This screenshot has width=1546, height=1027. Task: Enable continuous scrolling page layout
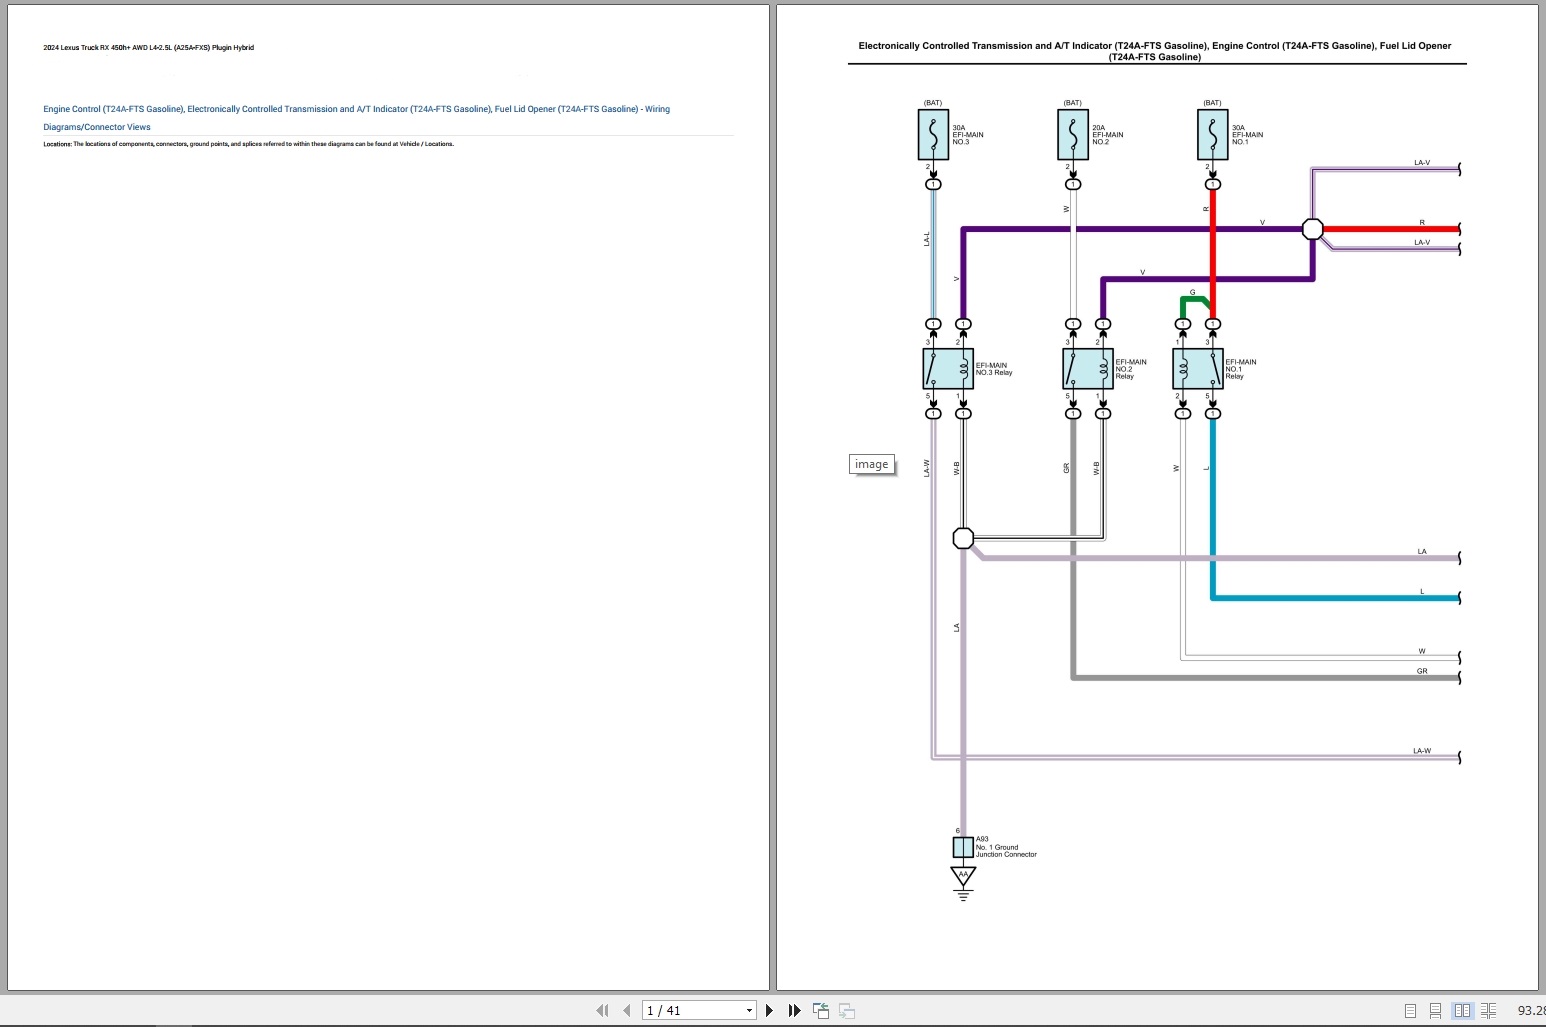1435,1011
